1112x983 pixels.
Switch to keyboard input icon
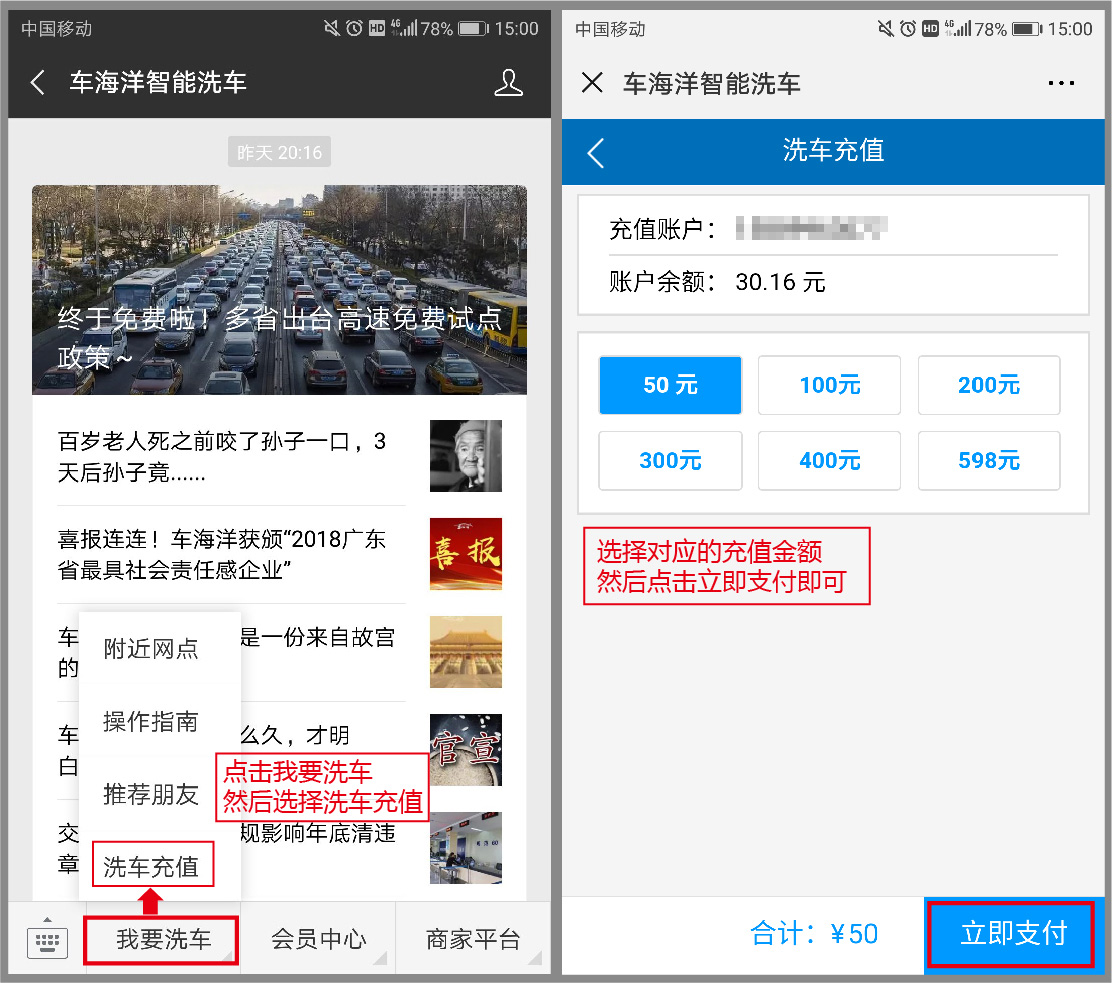coord(47,939)
